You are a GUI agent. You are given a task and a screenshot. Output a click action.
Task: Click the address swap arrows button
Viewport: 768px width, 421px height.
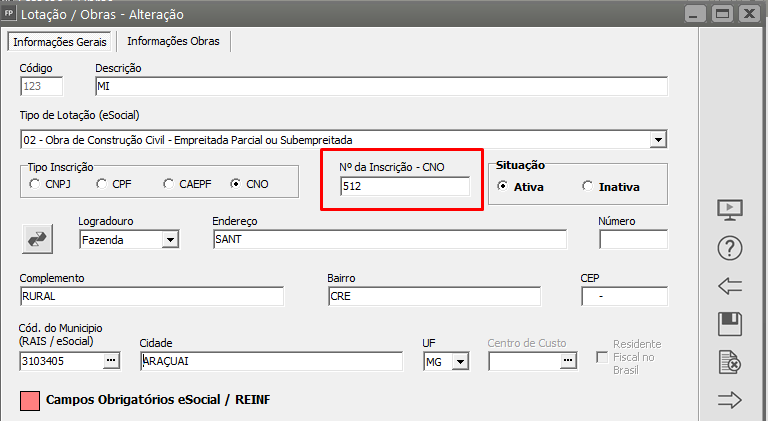(37, 239)
